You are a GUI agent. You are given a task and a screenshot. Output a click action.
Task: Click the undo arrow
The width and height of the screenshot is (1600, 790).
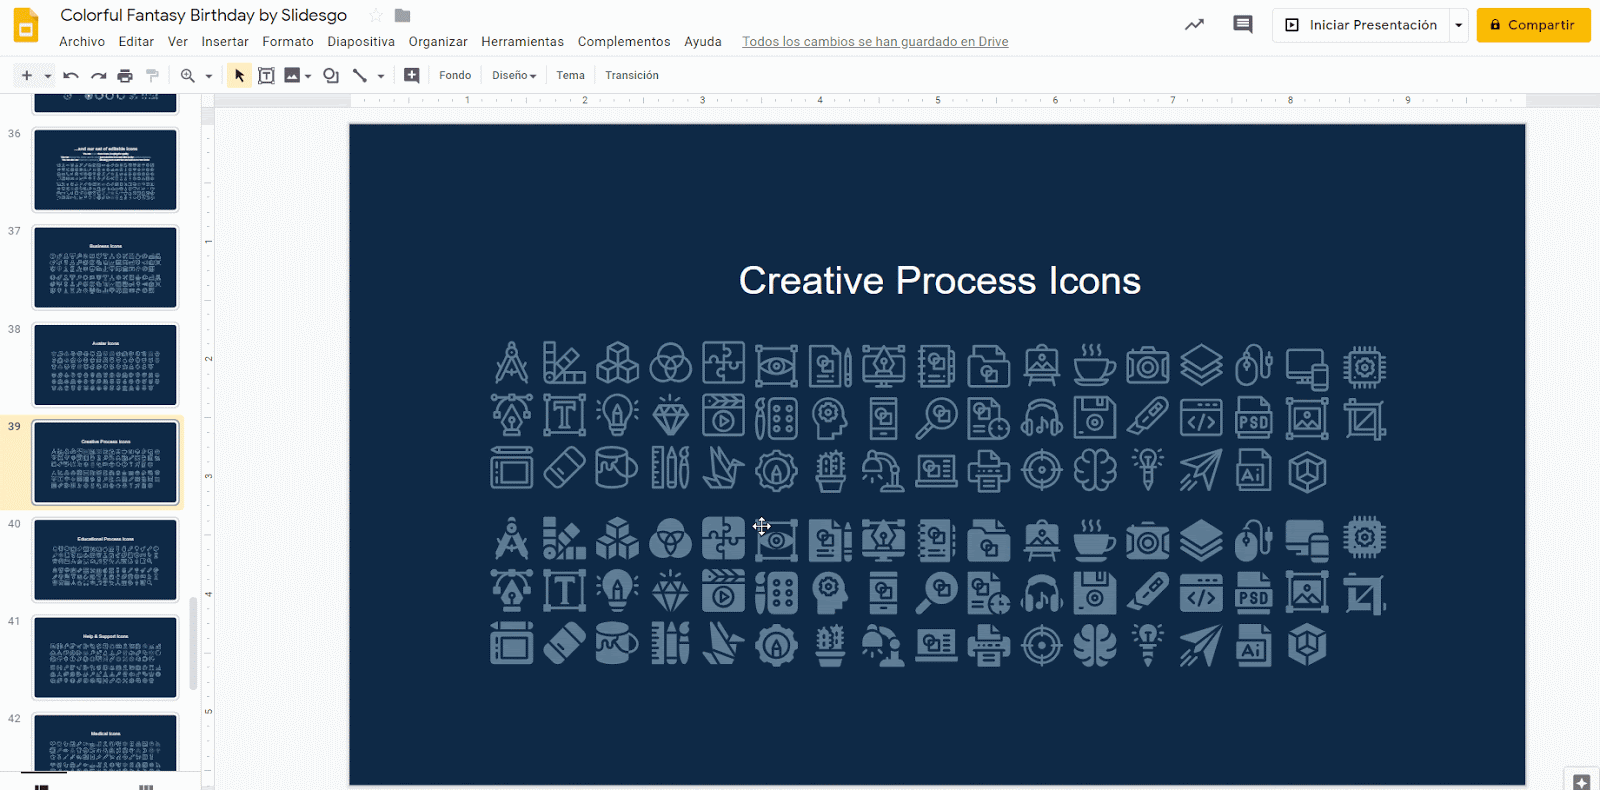(x=71, y=75)
